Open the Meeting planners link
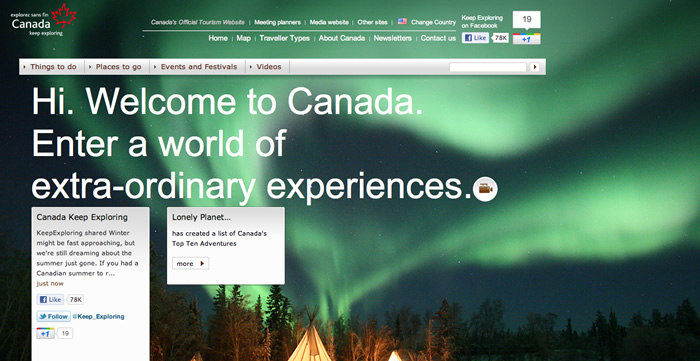The width and height of the screenshot is (700, 361). coord(277,22)
